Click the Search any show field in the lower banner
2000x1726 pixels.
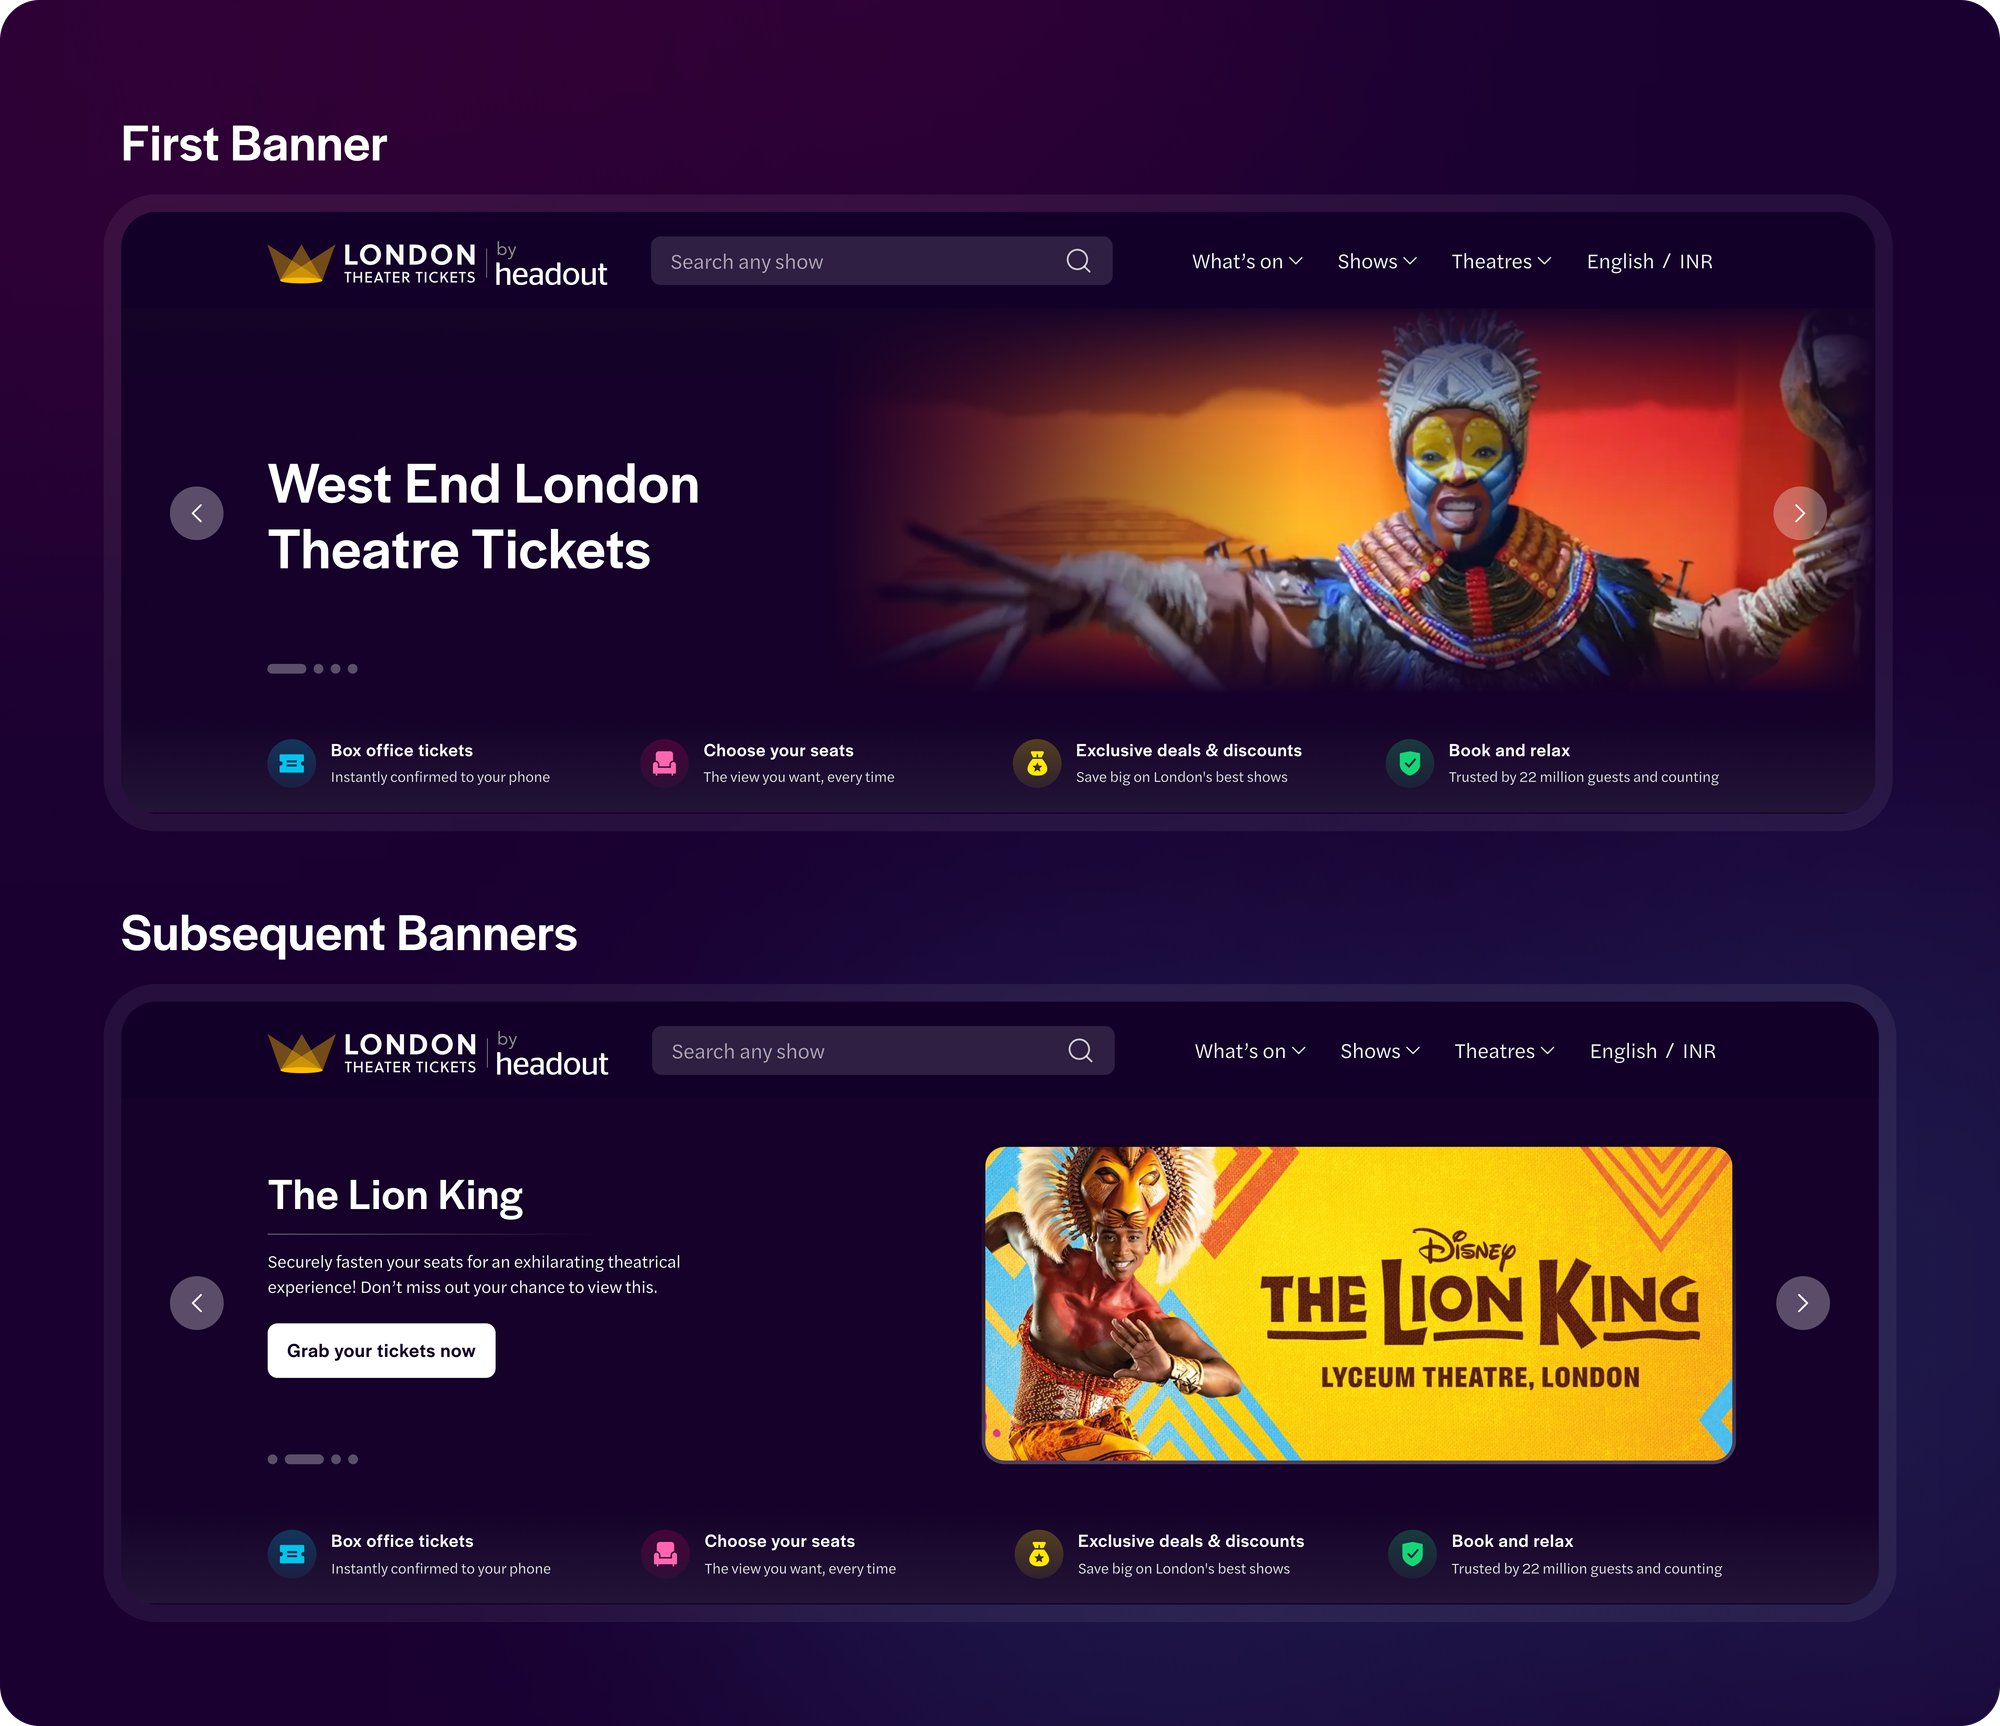pos(883,1051)
